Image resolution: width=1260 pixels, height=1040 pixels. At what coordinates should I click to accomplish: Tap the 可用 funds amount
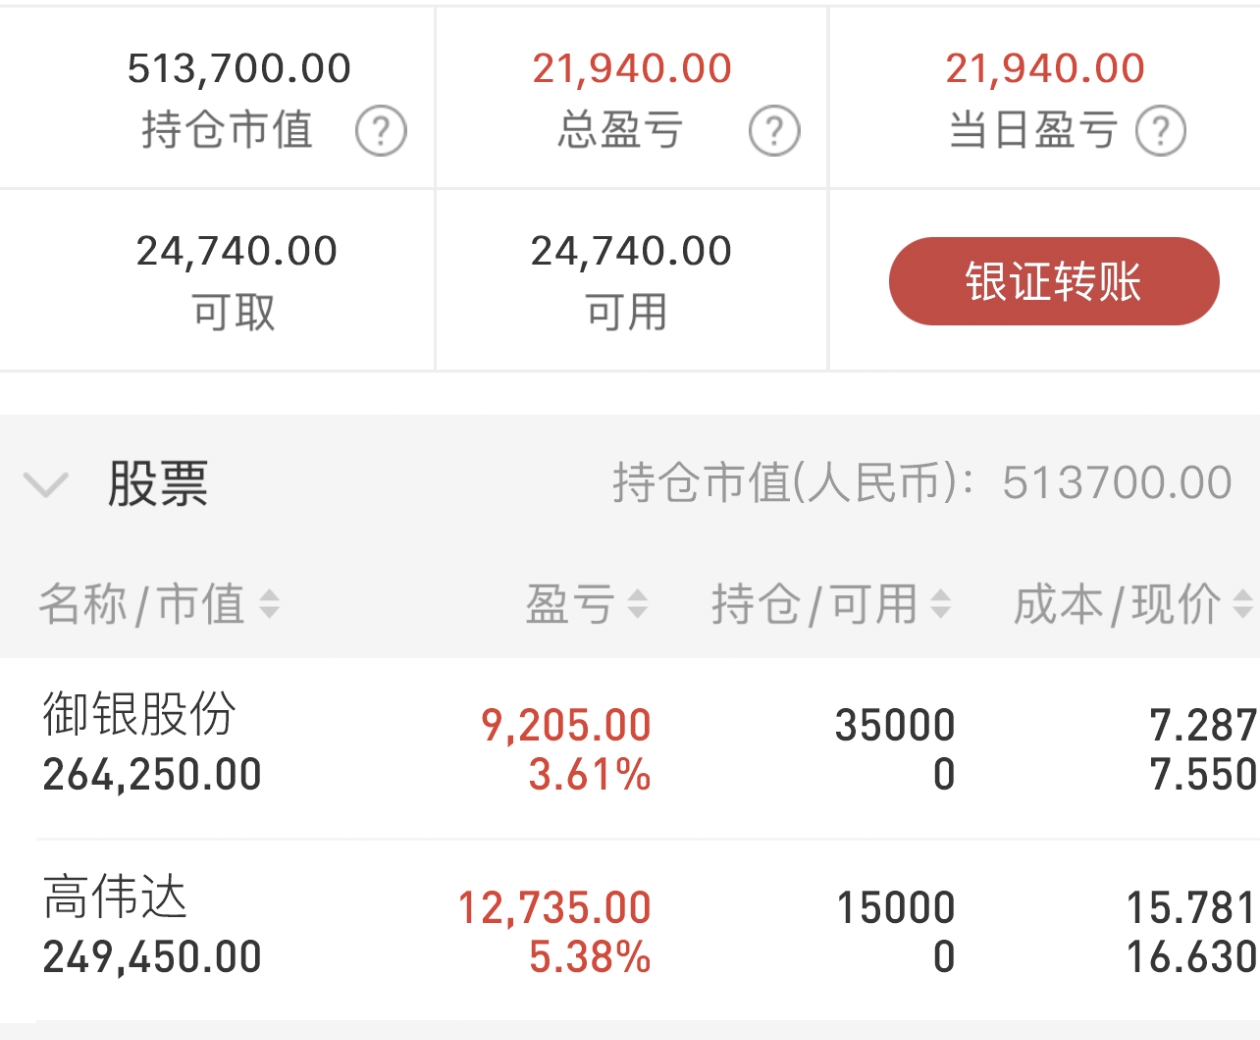(631, 251)
